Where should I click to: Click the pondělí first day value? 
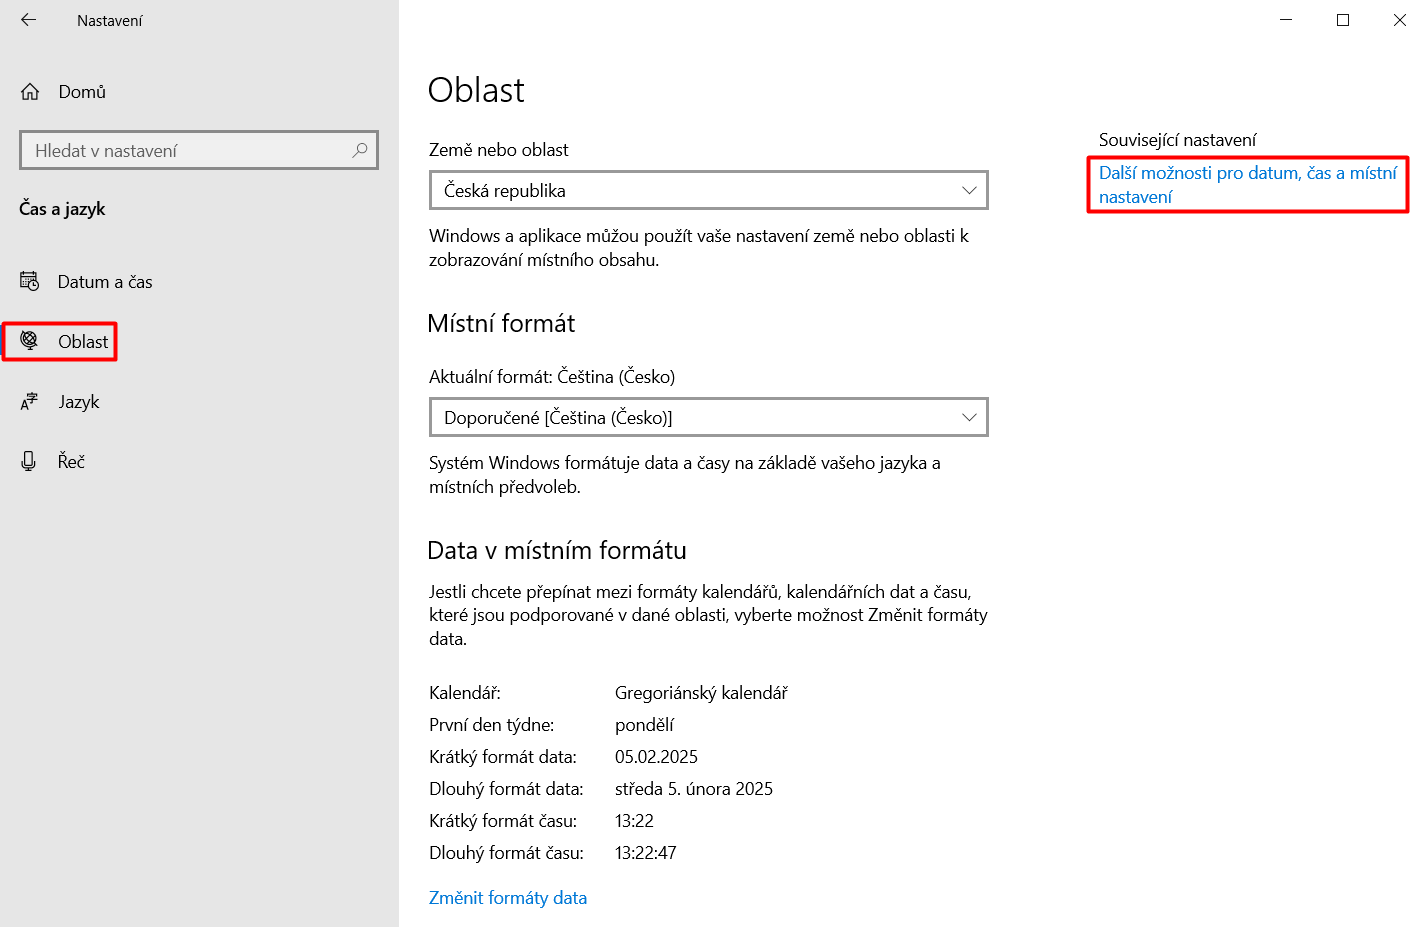click(x=645, y=725)
